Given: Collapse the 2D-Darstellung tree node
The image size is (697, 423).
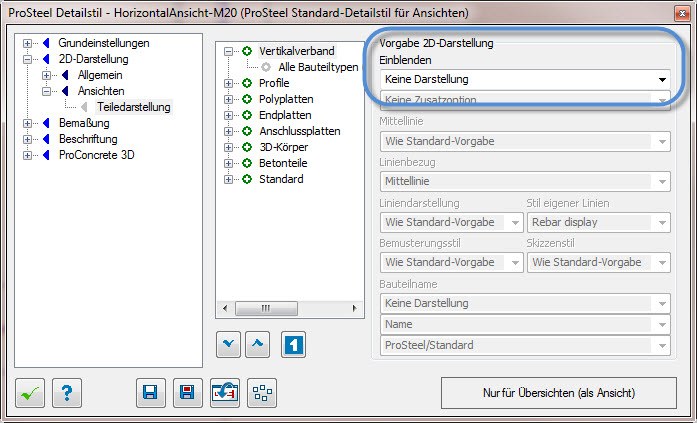Looking at the screenshot, I should 28,59.
